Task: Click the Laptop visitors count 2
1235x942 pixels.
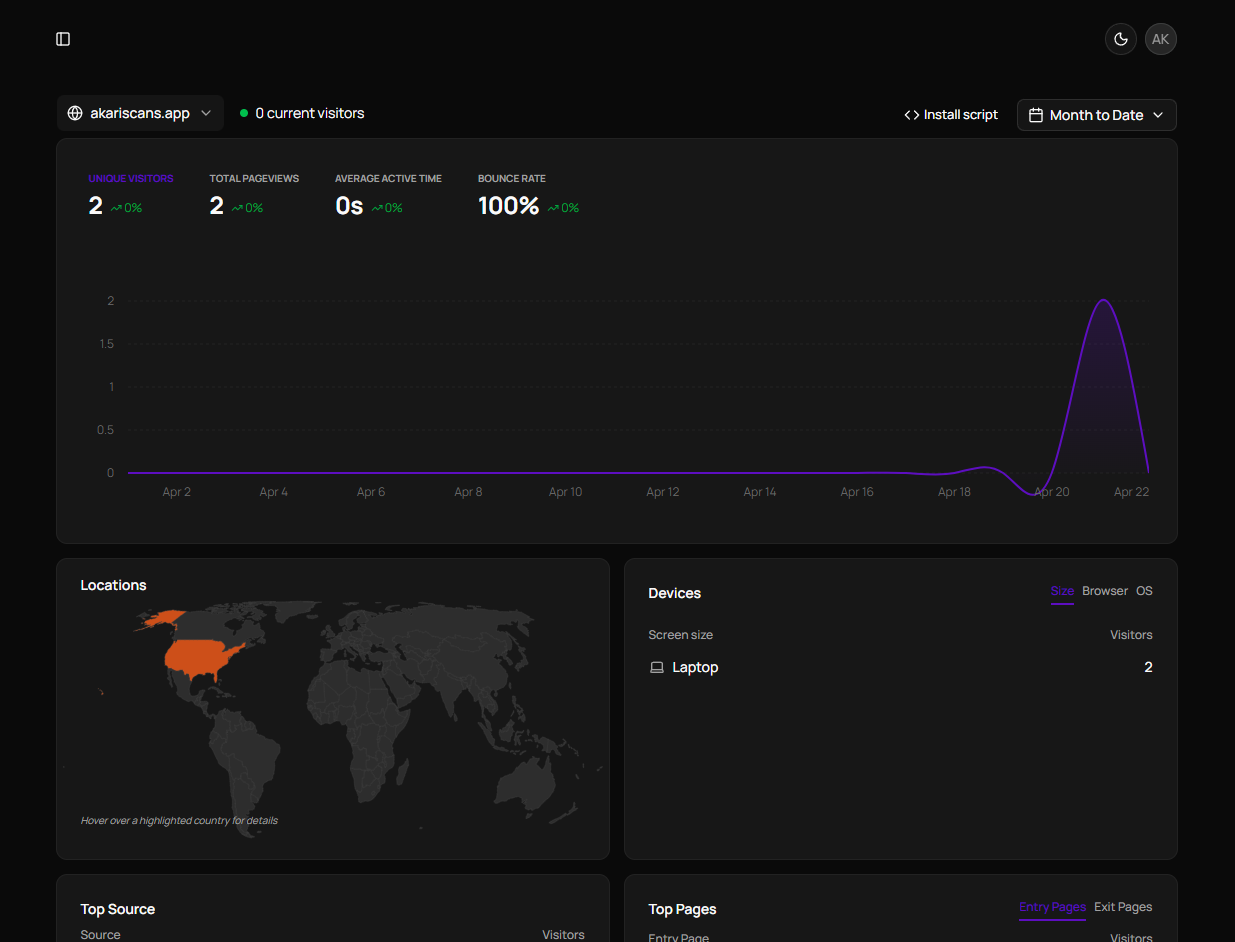Action: tap(1148, 667)
